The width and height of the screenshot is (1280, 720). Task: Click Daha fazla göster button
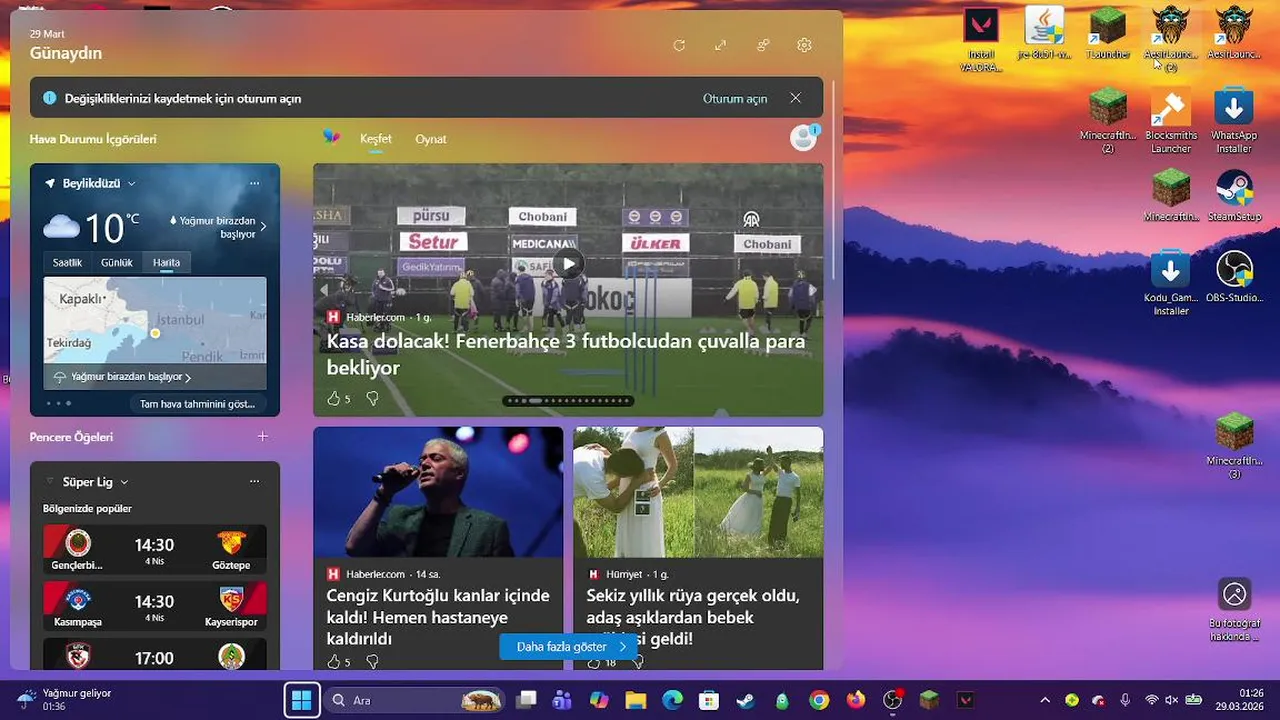click(568, 647)
